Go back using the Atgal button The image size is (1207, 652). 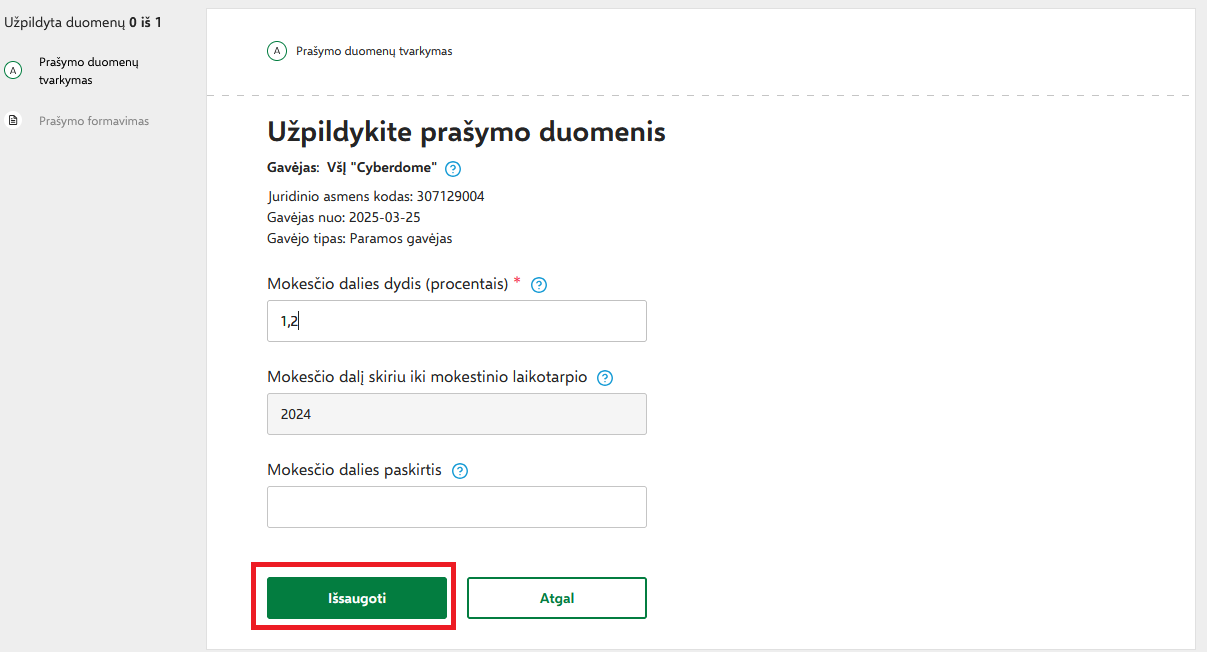[556, 598]
